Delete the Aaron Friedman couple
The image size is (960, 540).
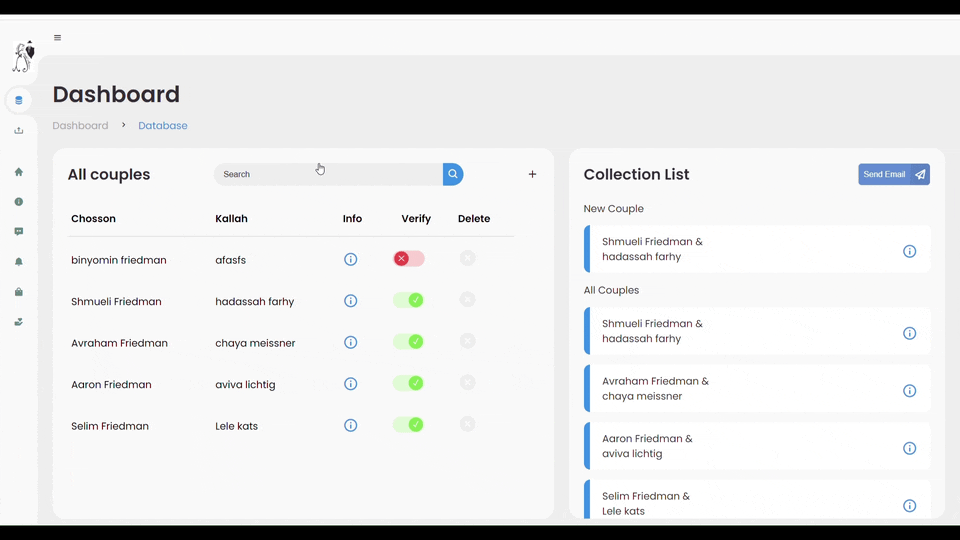coord(468,383)
